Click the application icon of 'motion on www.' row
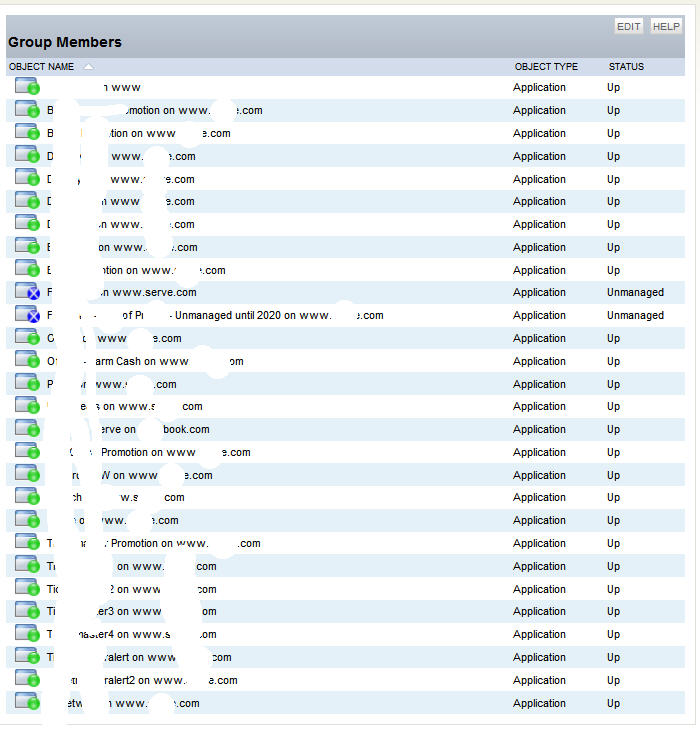Screen dimensions: 700x730 pos(27,110)
